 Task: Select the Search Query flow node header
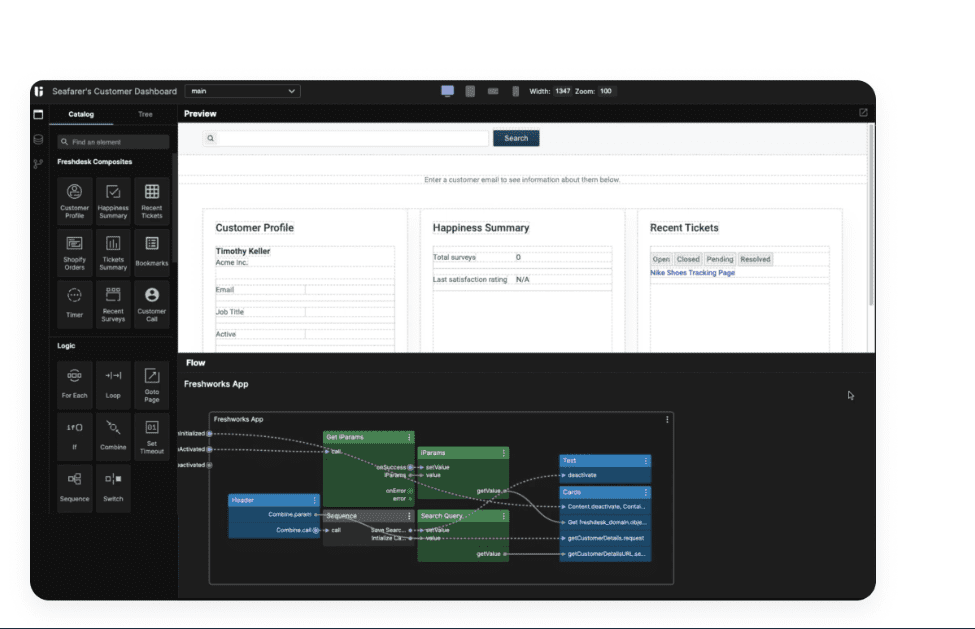463,516
